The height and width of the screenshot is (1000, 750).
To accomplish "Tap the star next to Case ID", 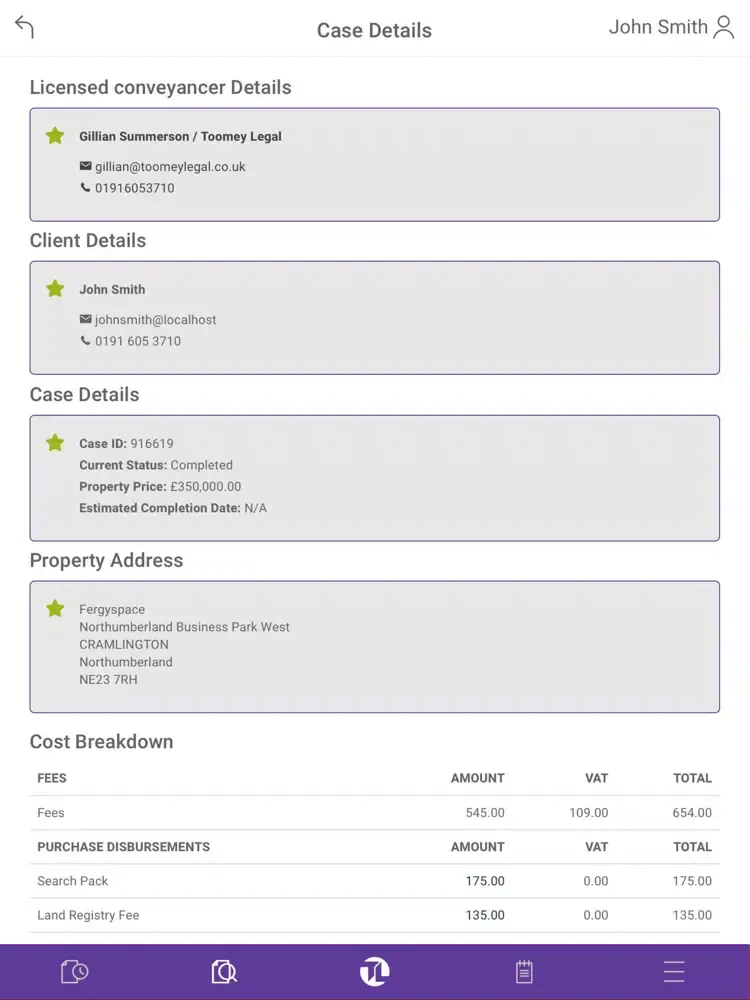I will click(55, 443).
